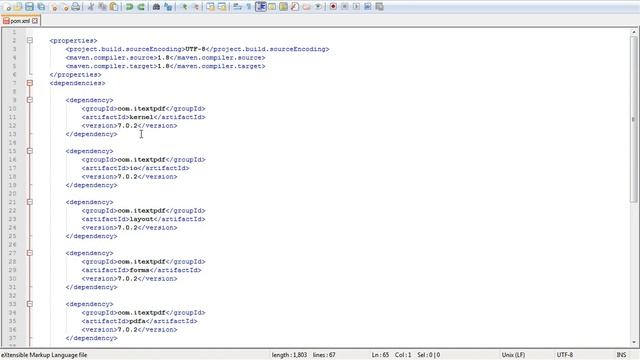Fold the forms dependency at line 27
Screen dimensions: 640x360
point(30,253)
